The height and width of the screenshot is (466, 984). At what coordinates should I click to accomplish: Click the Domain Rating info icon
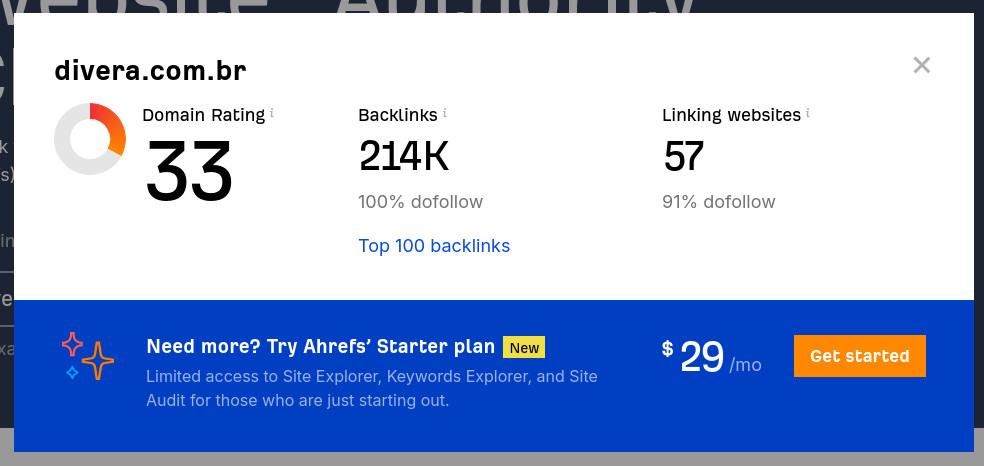(272, 114)
